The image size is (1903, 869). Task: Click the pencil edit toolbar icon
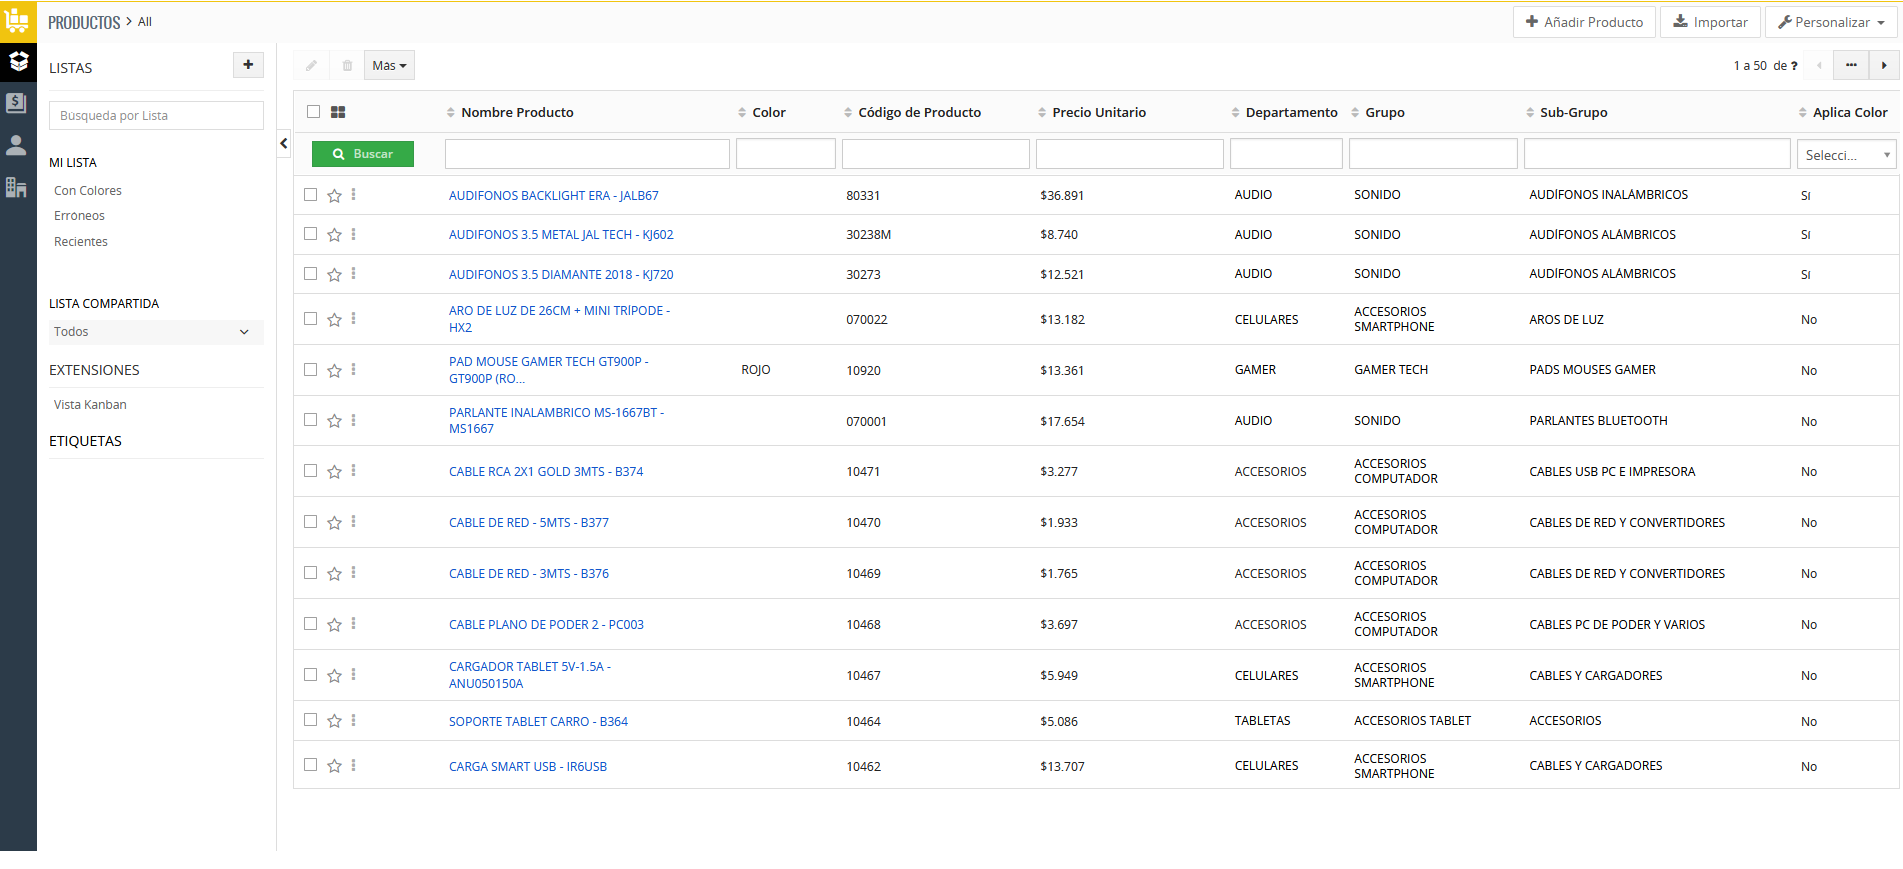311,66
